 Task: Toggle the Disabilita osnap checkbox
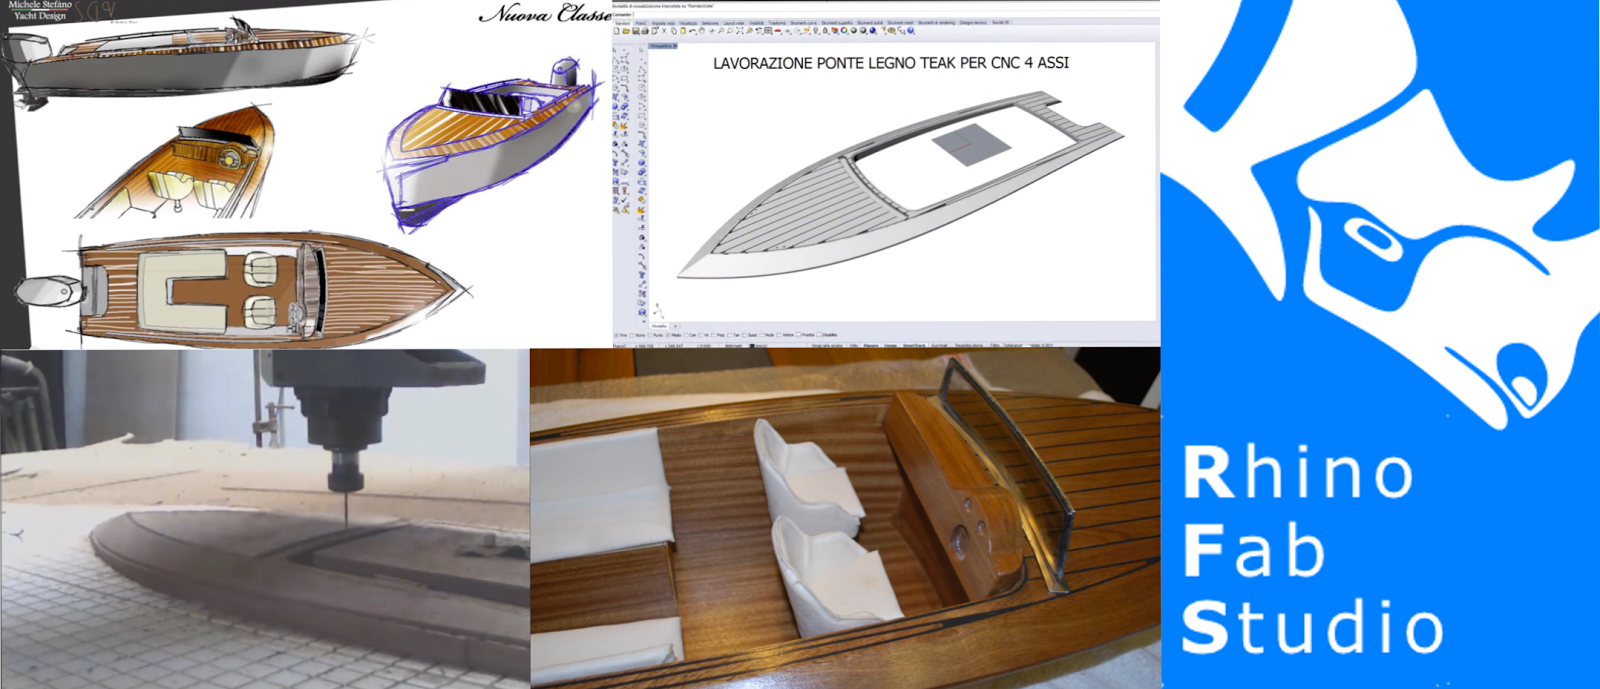point(819,335)
